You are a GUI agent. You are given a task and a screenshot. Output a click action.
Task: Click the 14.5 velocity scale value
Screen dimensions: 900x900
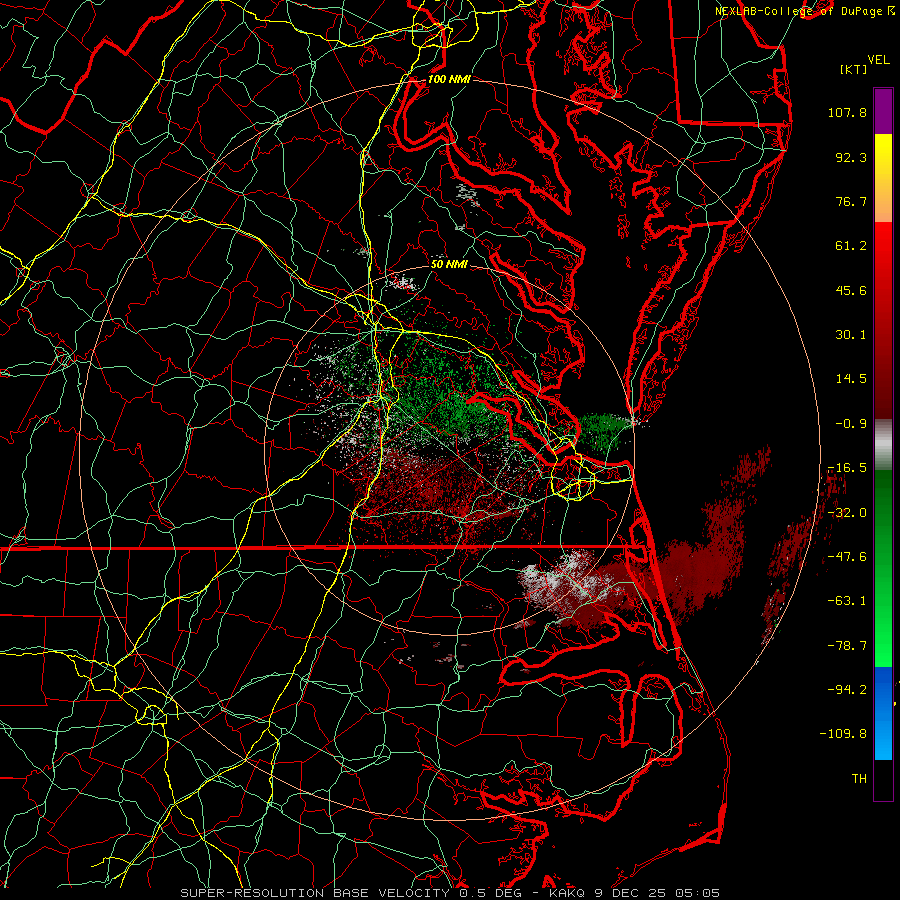(x=851, y=379)
